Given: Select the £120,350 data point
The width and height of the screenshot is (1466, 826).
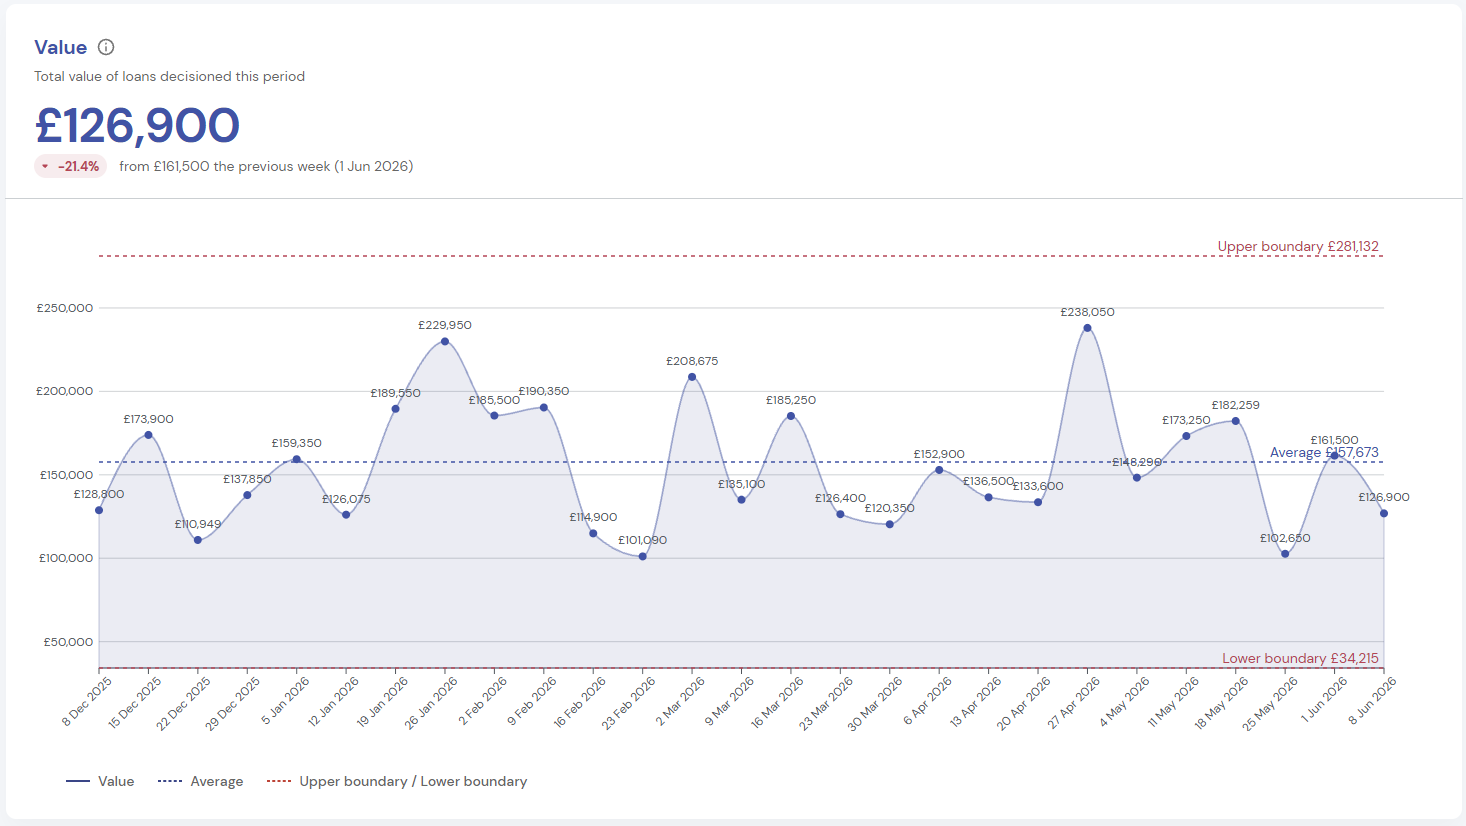Looking at the screenshot, I should [890, 524].
